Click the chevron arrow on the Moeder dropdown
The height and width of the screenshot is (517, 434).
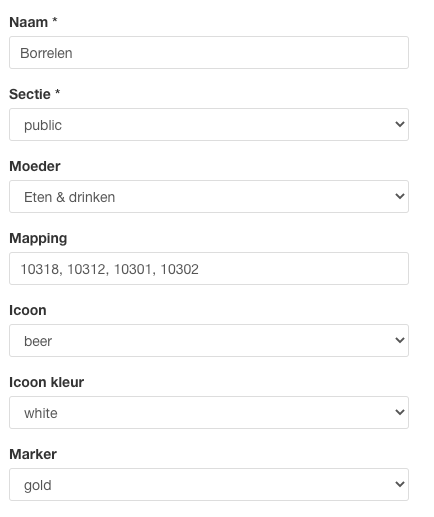[x=400, y=196]
